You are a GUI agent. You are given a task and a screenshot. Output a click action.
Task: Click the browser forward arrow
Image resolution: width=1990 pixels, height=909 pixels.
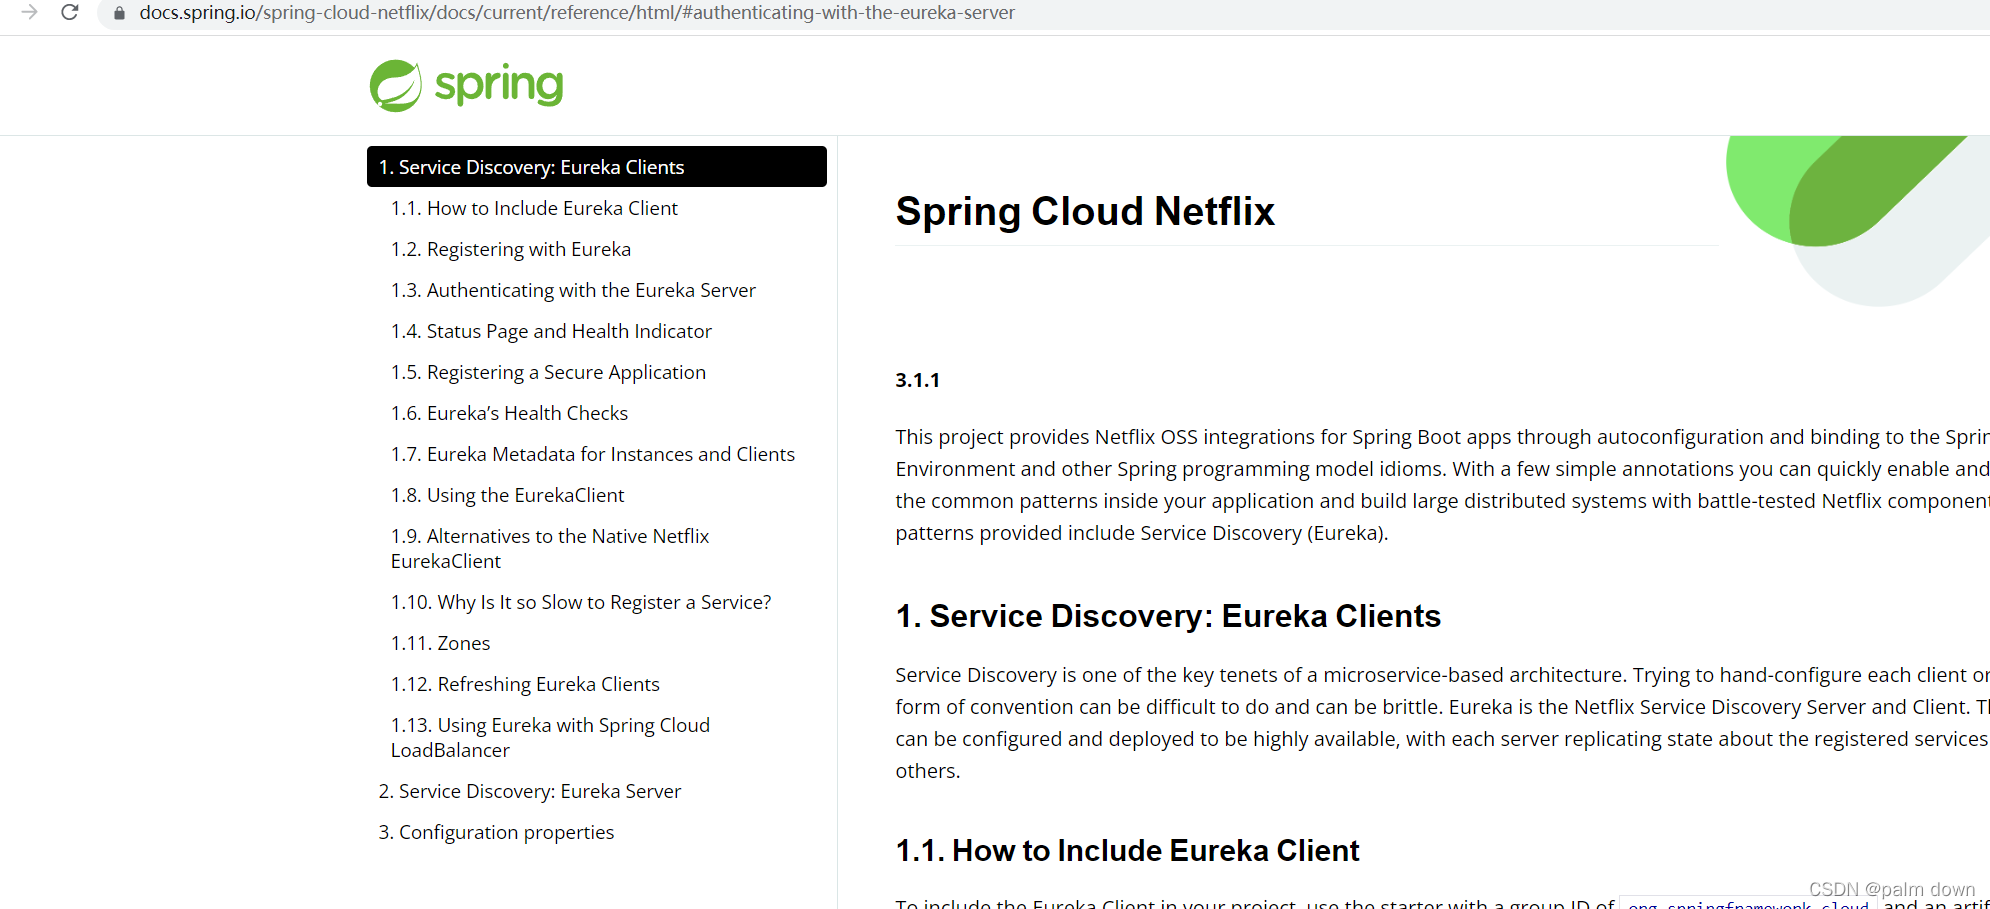[30, 12]
